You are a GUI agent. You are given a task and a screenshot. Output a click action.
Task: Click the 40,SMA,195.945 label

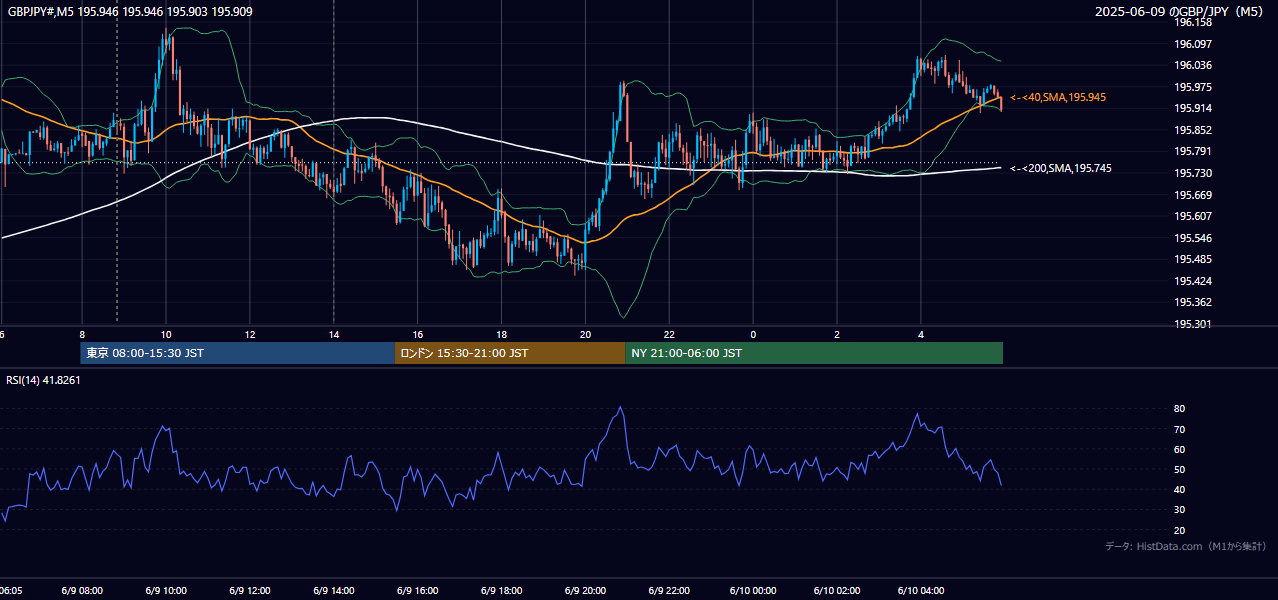click(1058, 97)
